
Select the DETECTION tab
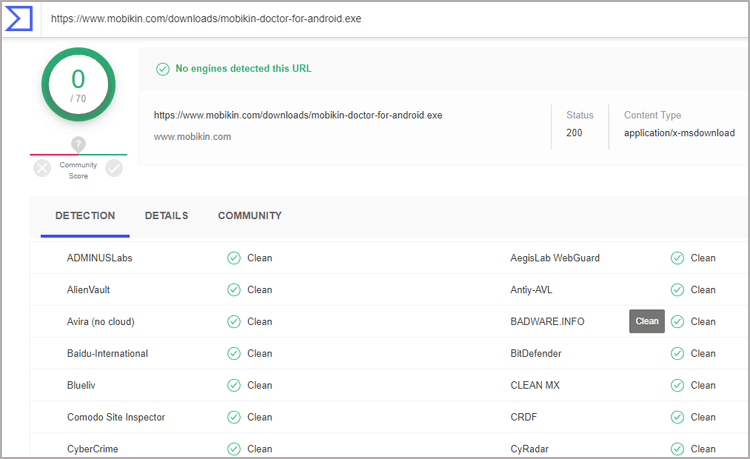85,216
